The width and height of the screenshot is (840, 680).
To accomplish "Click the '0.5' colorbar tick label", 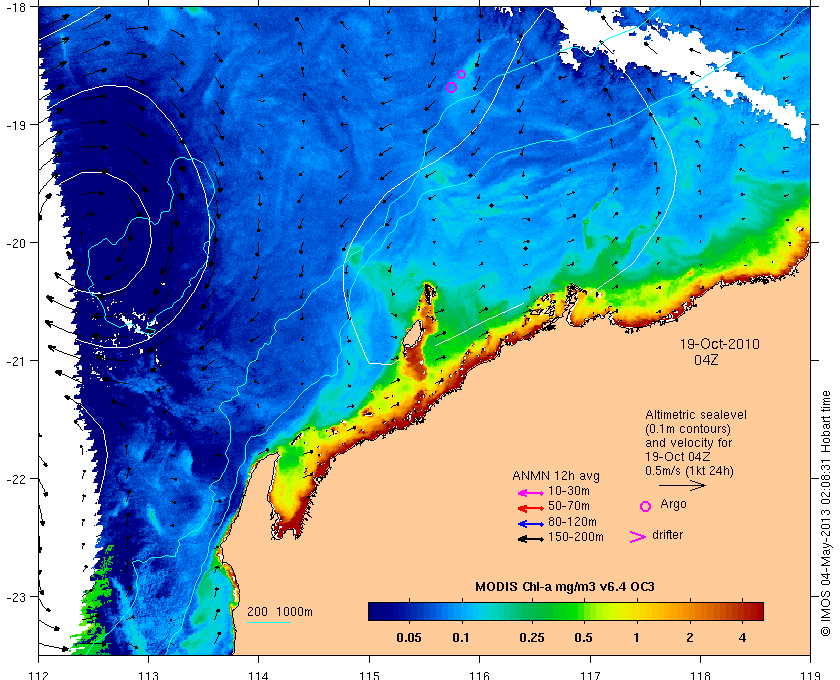I will 583,638.
